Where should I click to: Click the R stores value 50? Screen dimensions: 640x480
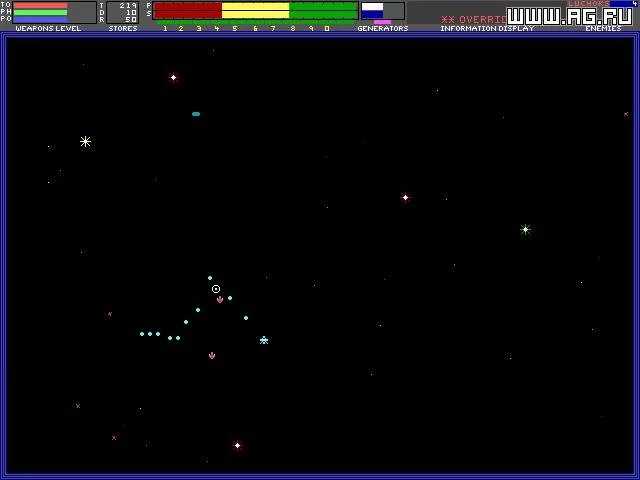[x=131, y=19]
